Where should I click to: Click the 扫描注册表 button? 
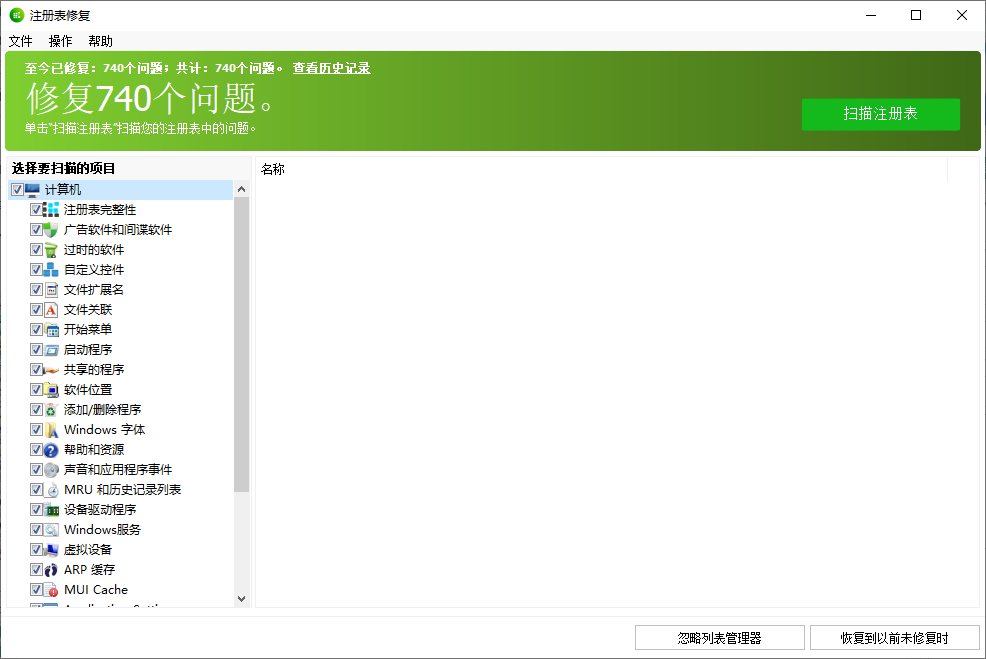coord(880,114)
